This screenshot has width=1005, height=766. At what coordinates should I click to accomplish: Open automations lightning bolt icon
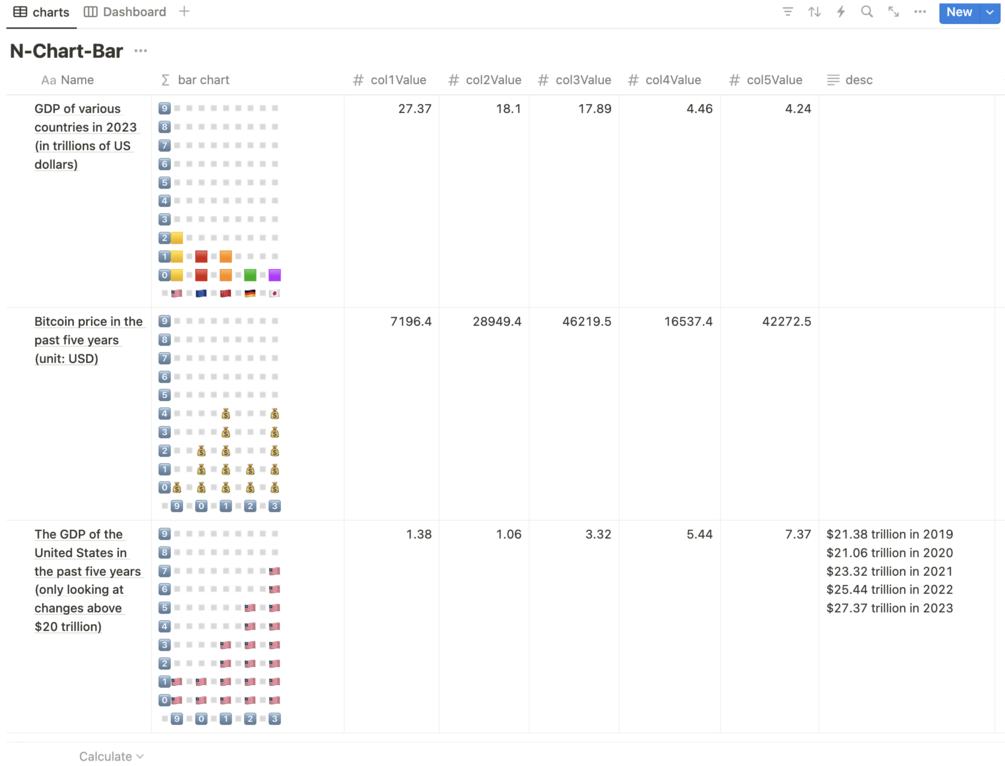coord(841,12)
